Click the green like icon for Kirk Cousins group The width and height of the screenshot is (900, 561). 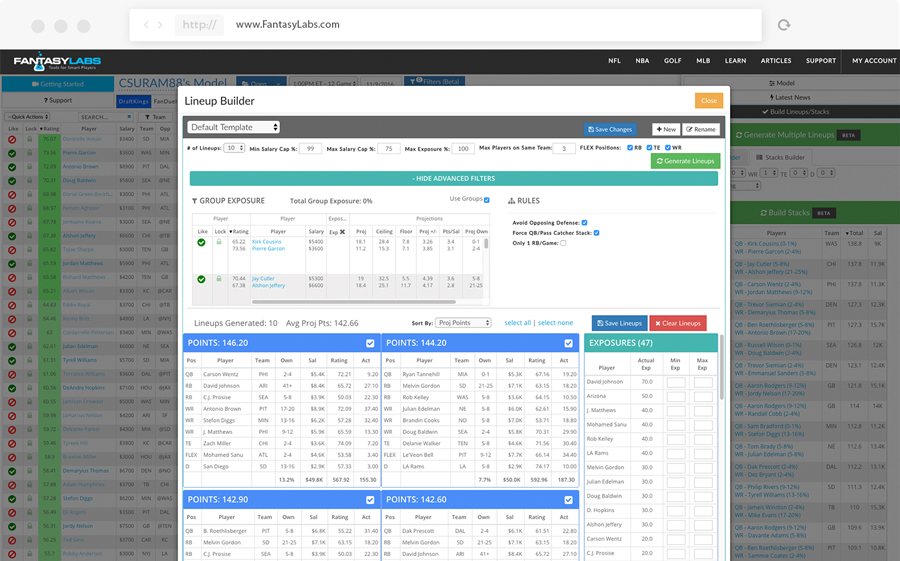(201, 242)
